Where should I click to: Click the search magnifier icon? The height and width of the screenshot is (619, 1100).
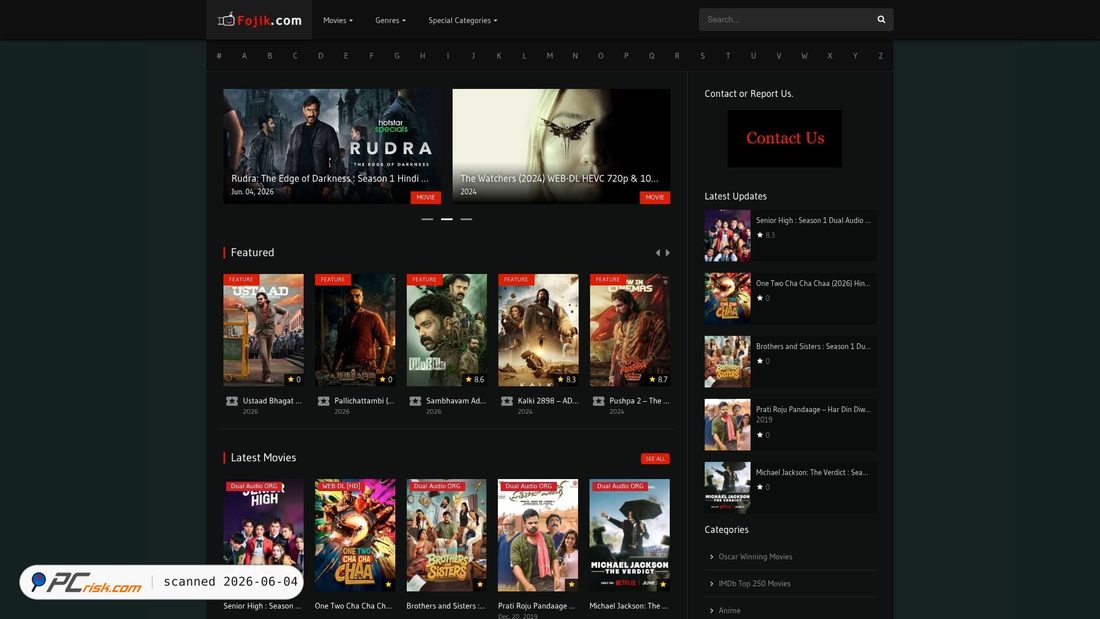[x=881, y=20]
